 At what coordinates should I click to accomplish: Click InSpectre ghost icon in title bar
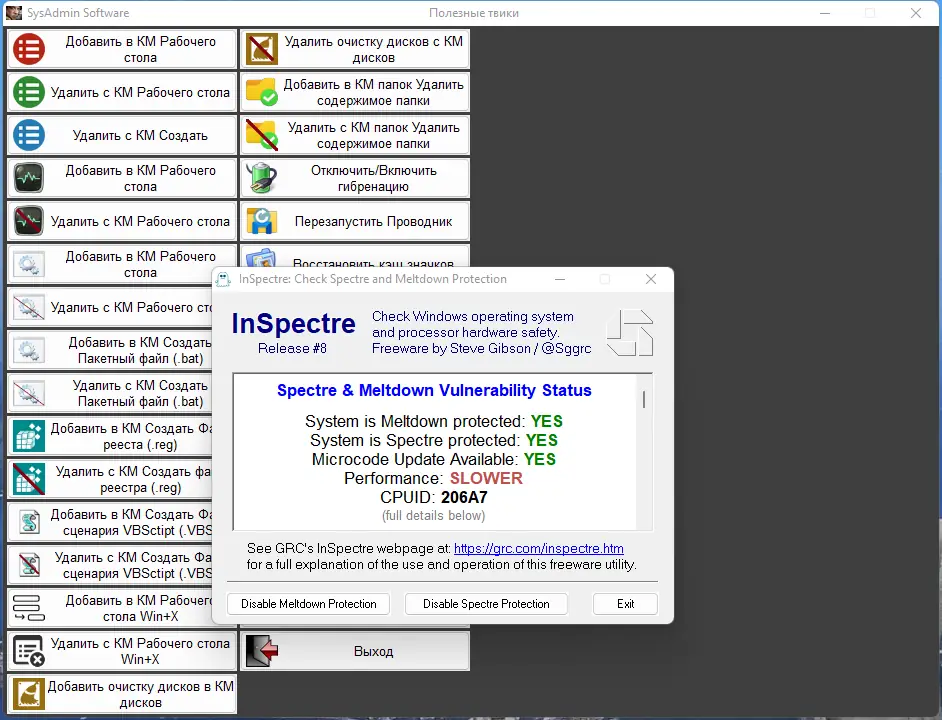223,279
